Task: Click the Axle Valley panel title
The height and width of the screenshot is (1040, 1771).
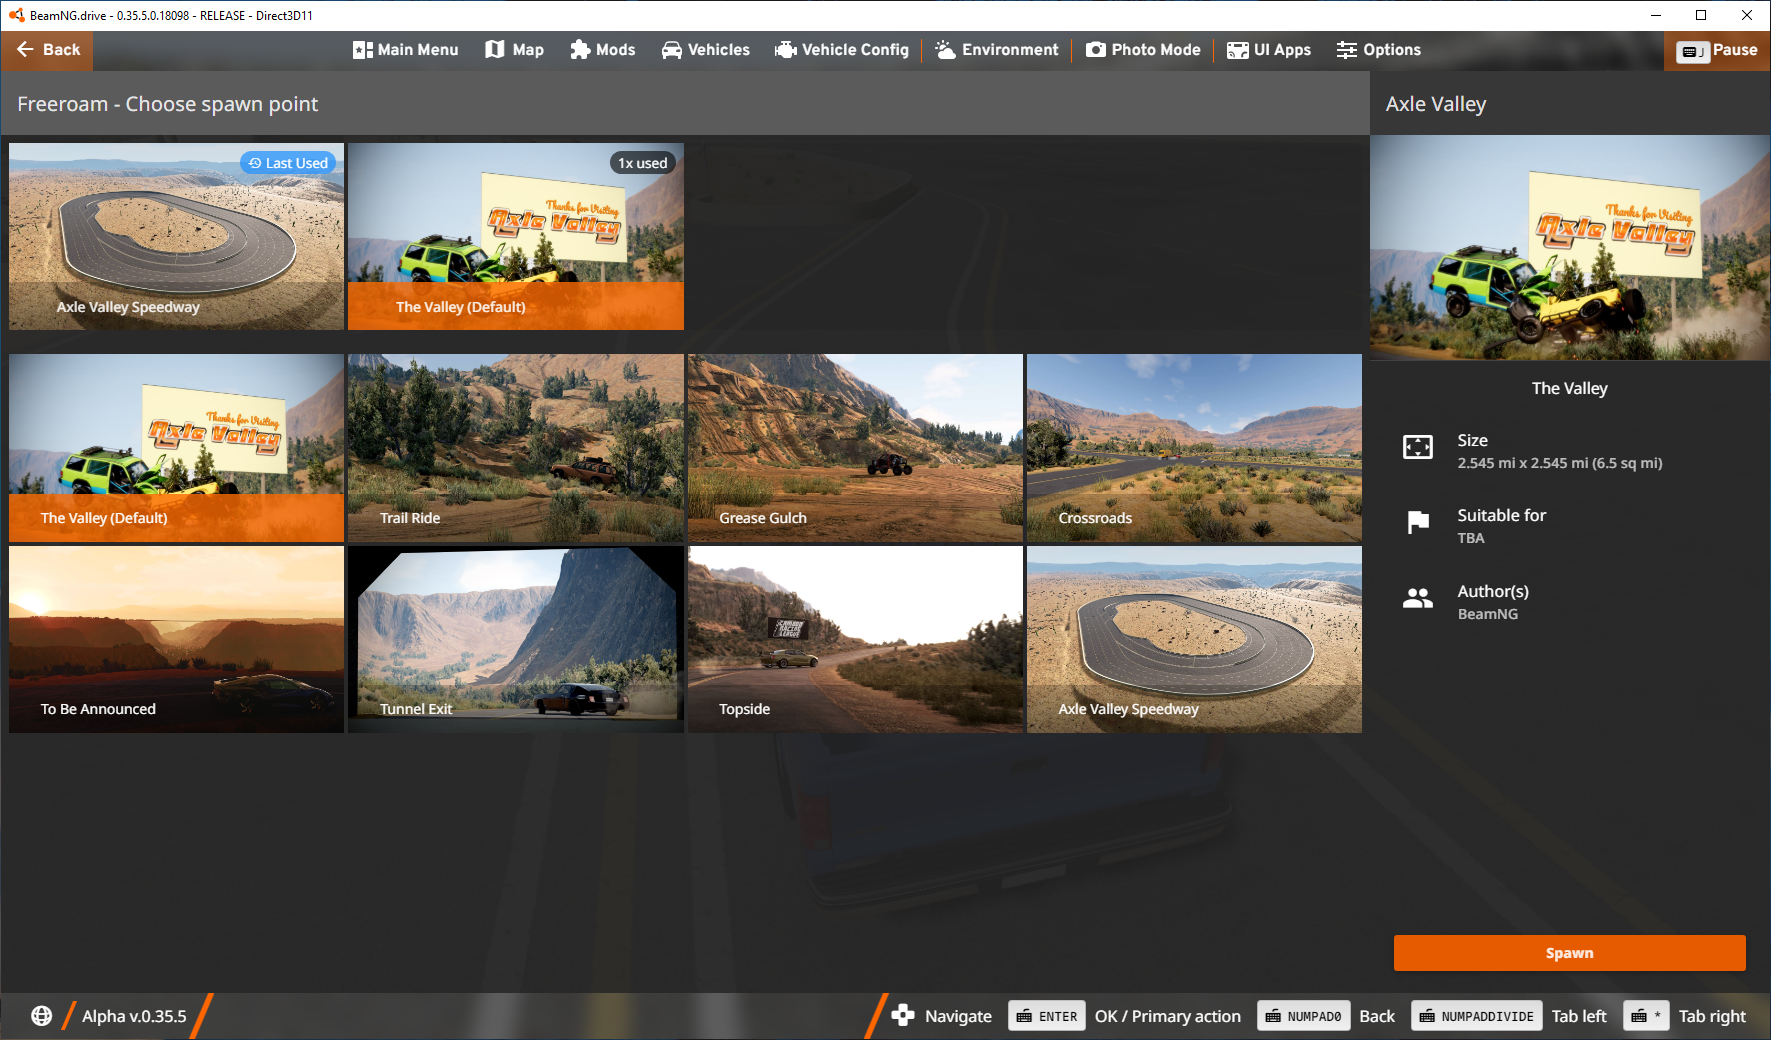Action: tap(1436, 104)
